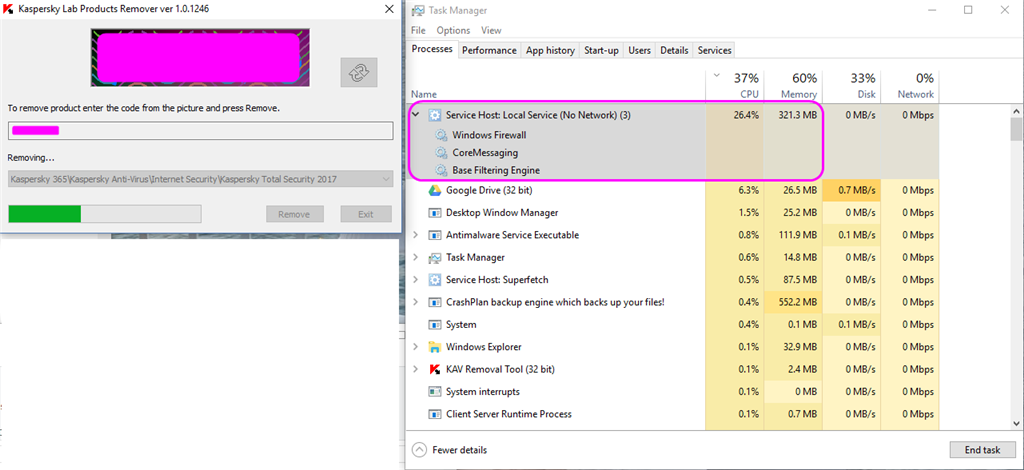The image size is (1024, 470).
Task: Select the 552.2 MB CrashPlan memory value
Action: tap(795, 302)
